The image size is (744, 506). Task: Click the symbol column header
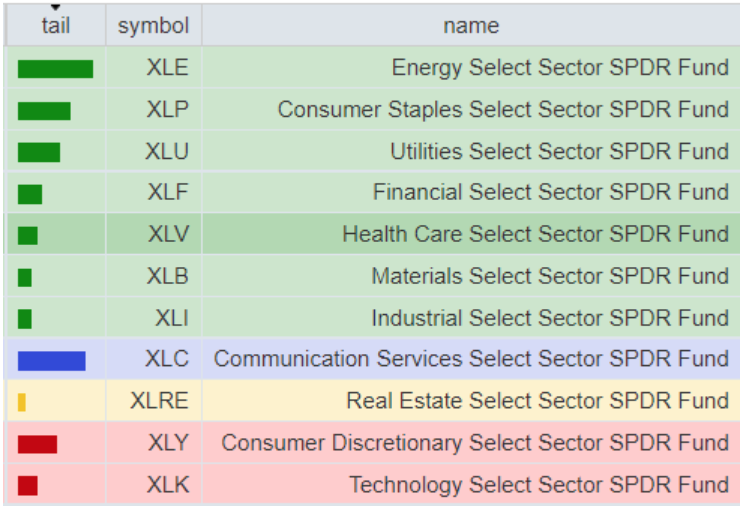[x=153, y=26]
